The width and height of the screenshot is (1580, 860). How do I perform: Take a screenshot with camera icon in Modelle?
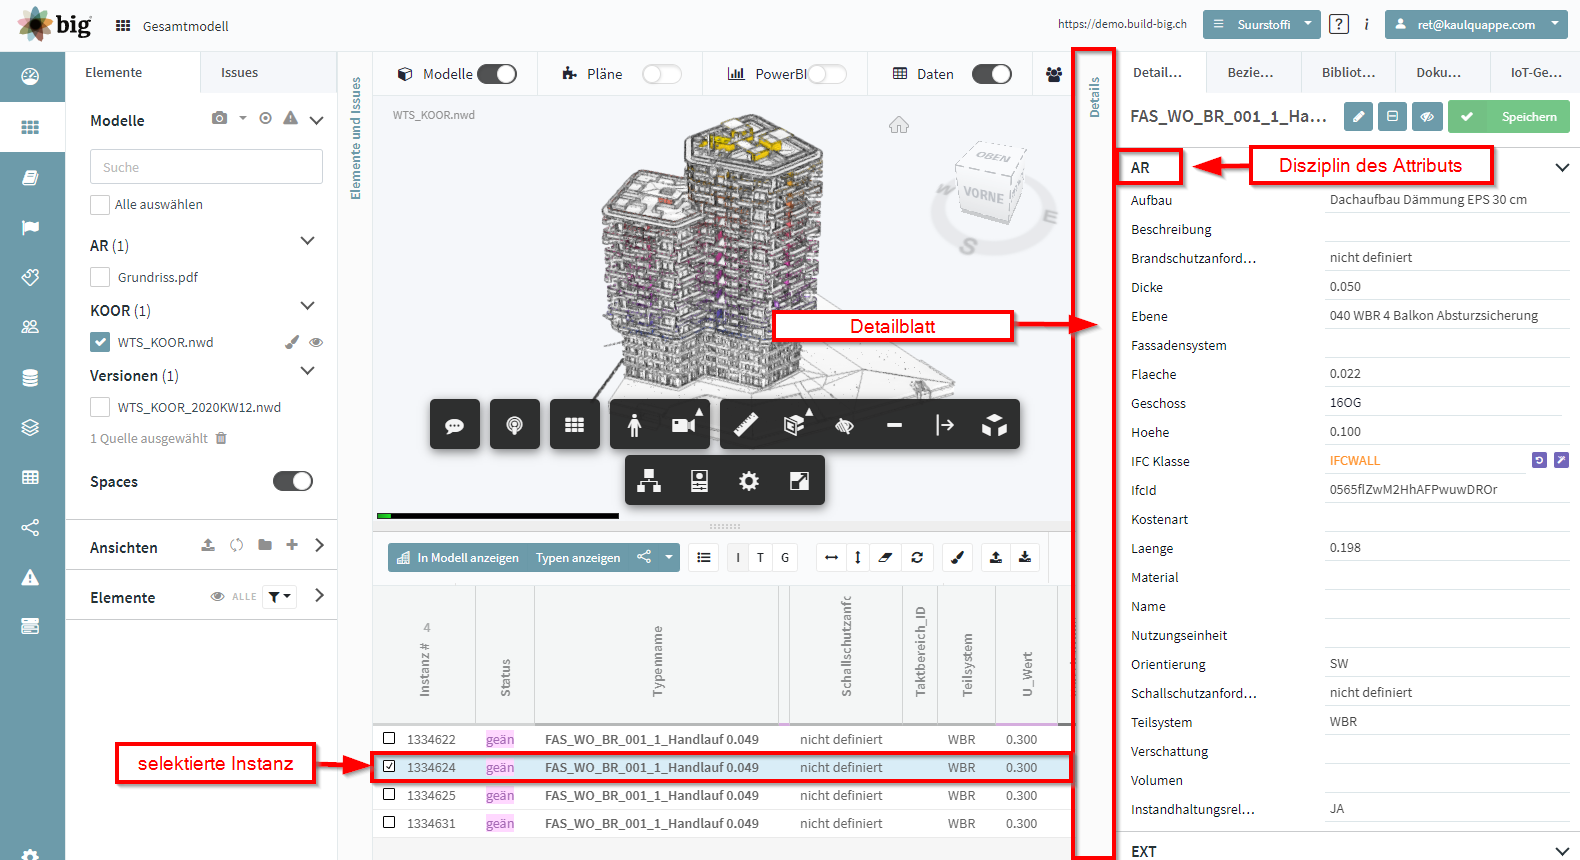[x=219, y=118]
